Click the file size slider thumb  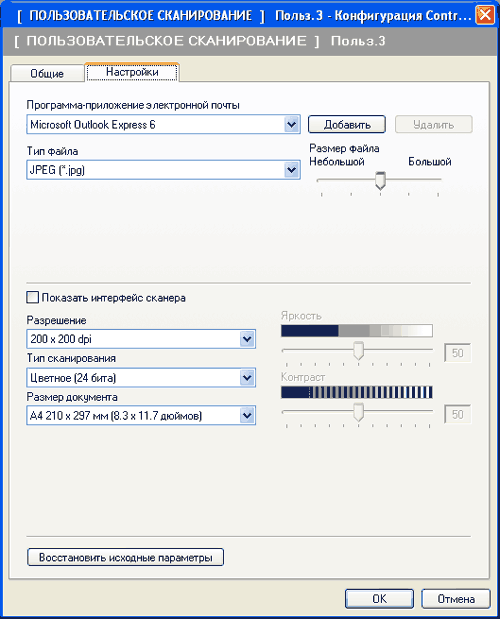(x=380, y=180)
